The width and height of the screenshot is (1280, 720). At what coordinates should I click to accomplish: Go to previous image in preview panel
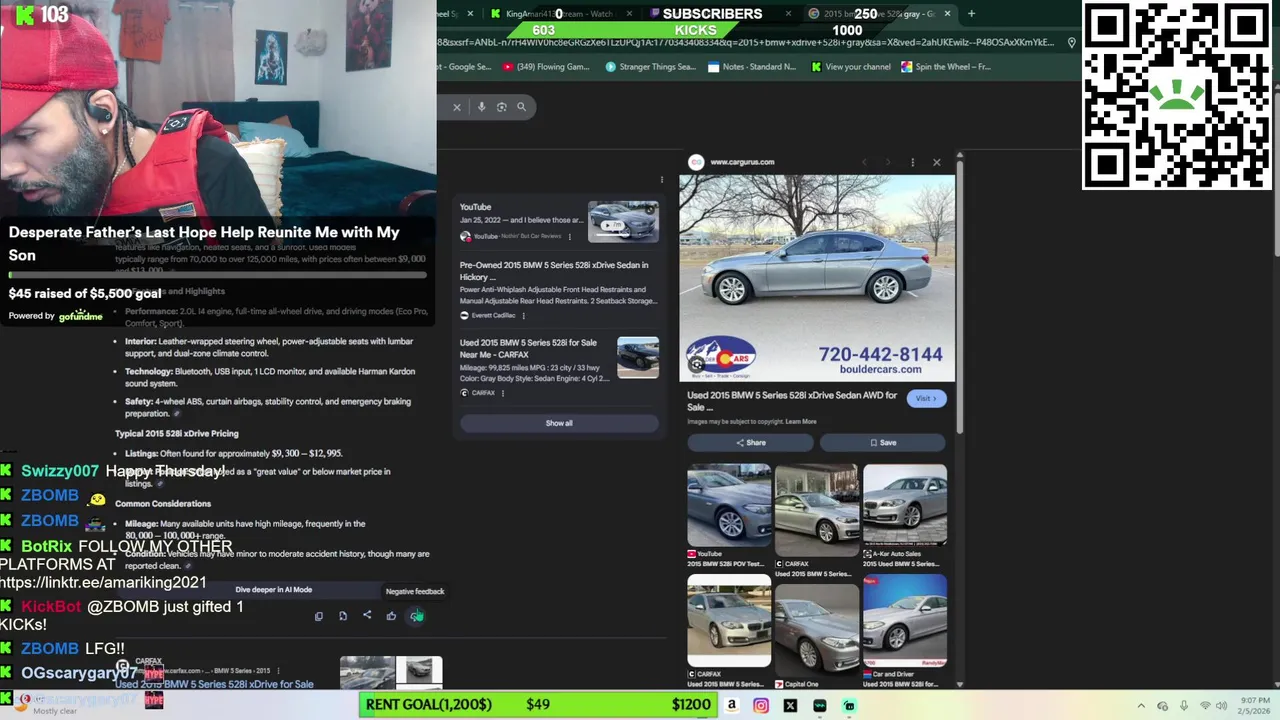pyautogui.click(x=864, y=162)
